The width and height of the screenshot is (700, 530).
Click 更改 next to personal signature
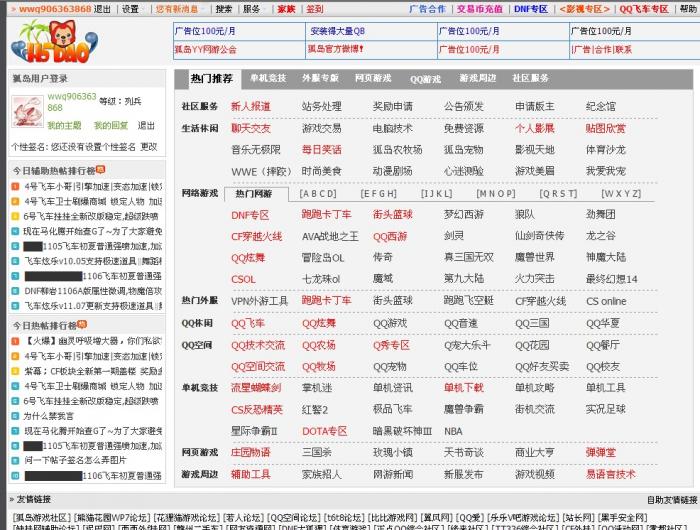point(149,147)
